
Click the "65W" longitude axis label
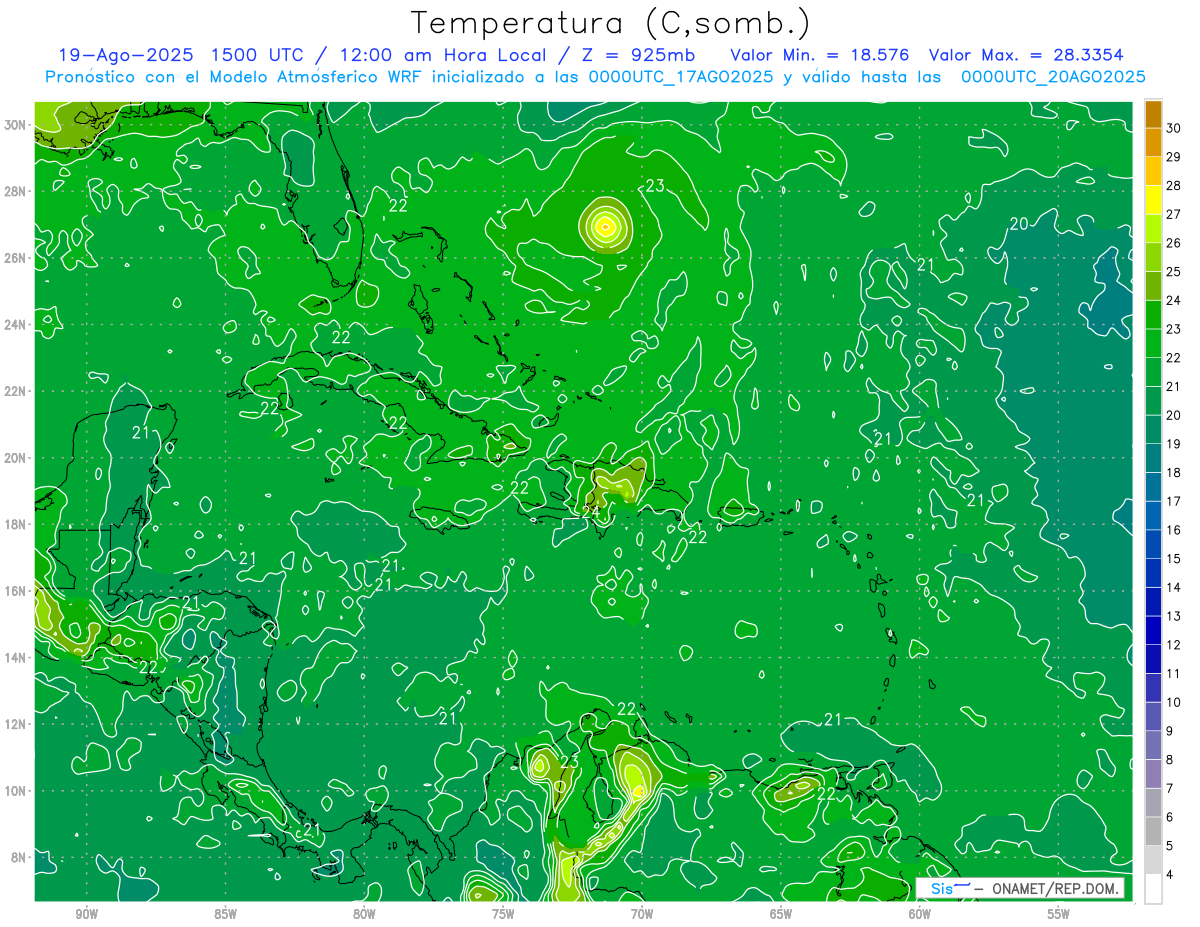(x=781, y=914)
